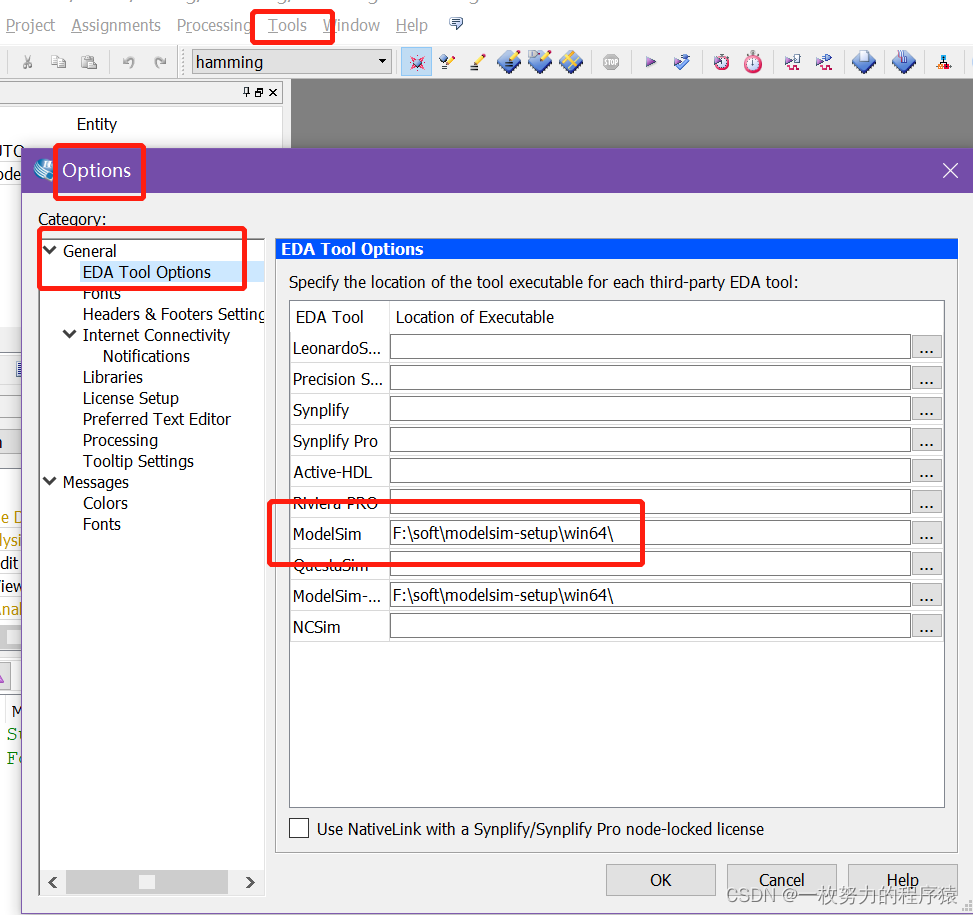Image resolution: width=973 pixels, height=915 pixels.
Task: Click the first red stopwatch timing icon
Action: [x=721, y=62]
